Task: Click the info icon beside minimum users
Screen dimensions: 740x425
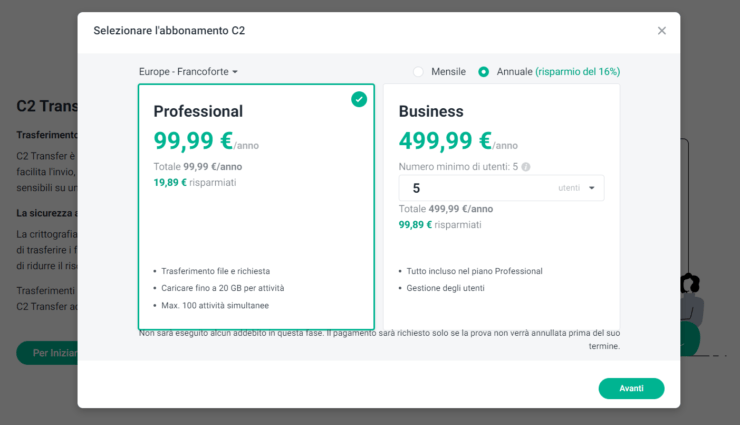Action: 526,167
